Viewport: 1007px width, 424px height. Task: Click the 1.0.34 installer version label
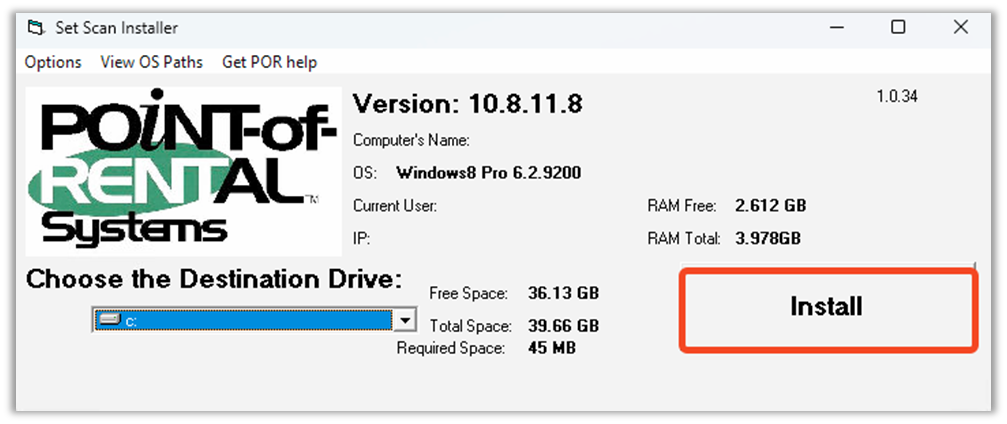(897, 97)
